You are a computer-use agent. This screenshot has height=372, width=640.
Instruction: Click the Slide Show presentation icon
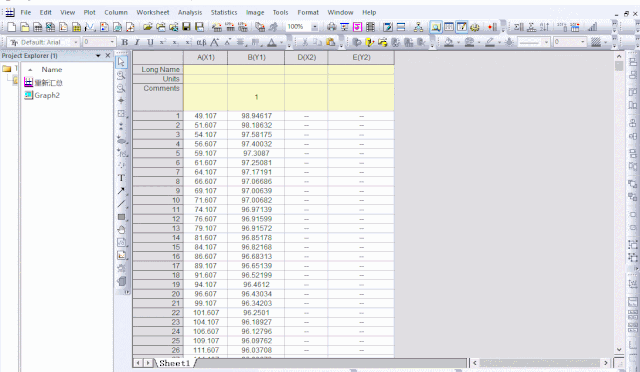coord(344,27)
